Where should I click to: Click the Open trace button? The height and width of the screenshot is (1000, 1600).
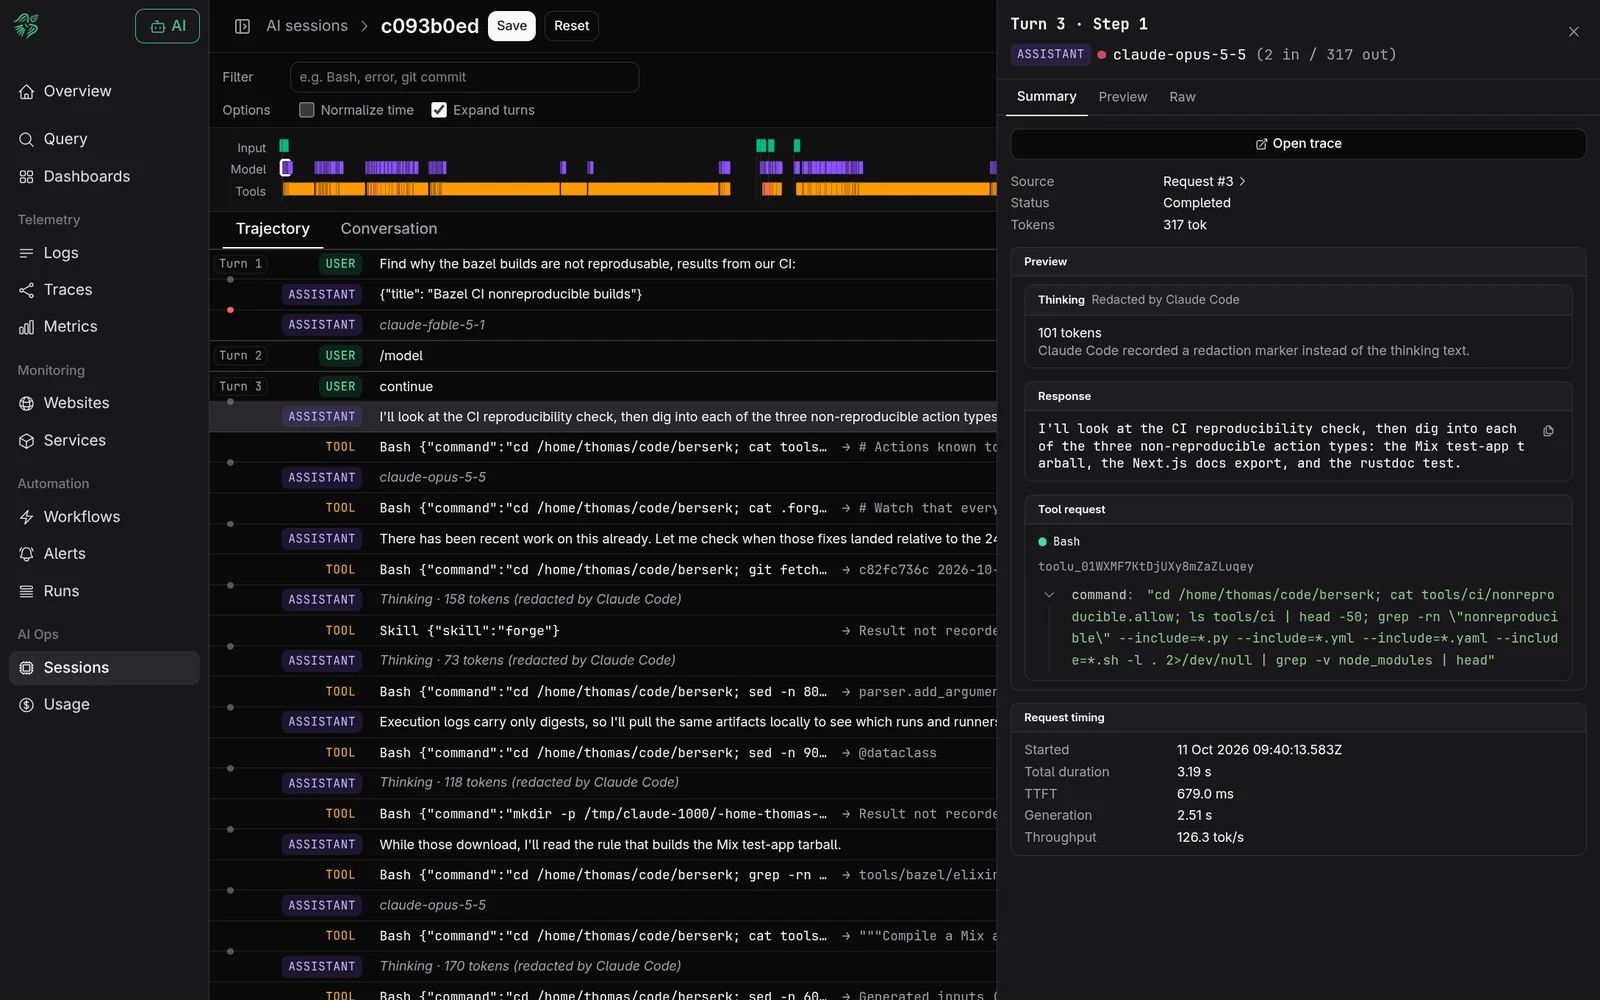click(x=1298, y=144)
